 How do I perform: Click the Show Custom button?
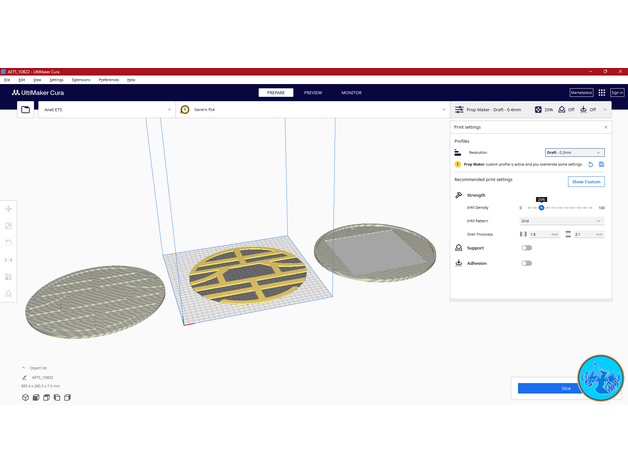coord(586,182)
